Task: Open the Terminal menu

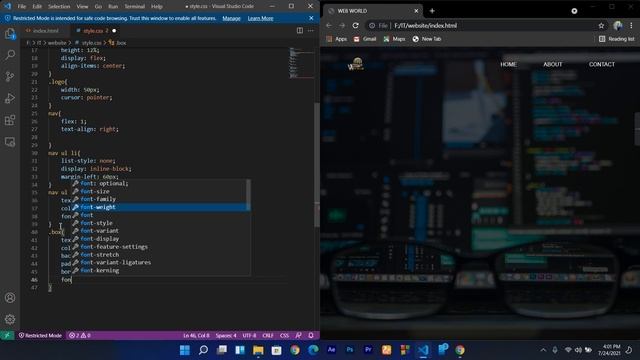Action: tap(135, 6)
